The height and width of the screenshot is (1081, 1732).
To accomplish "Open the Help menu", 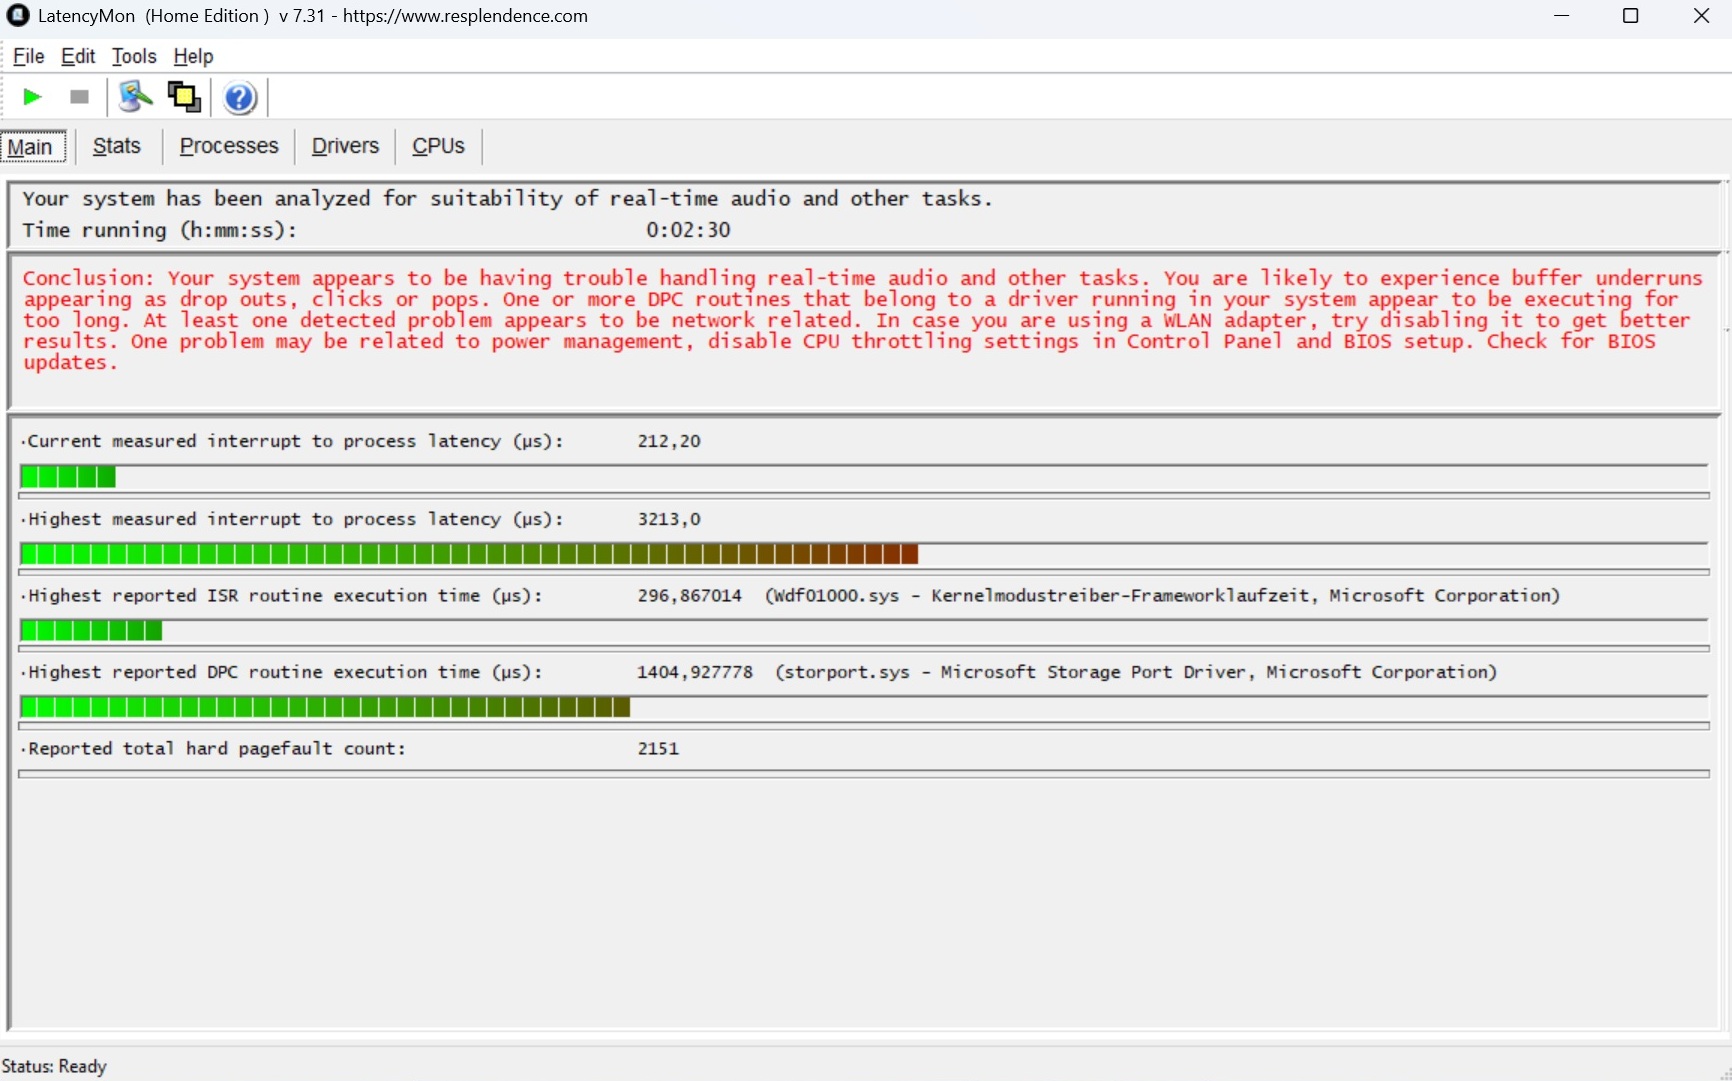I will pos(193,56).
